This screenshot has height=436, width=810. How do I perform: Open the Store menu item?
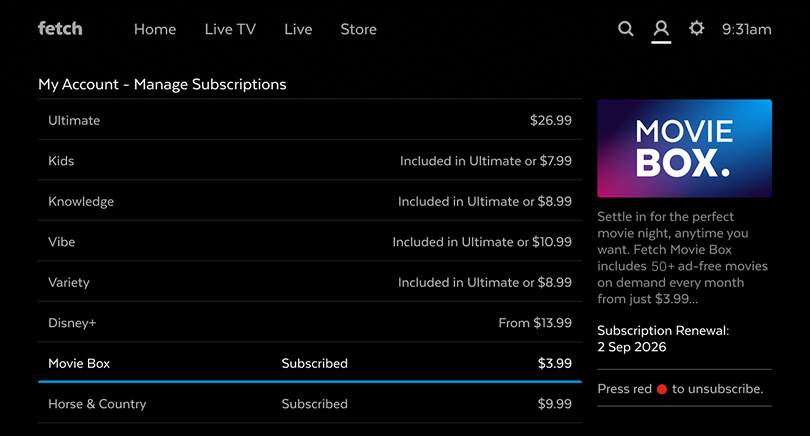point(359,29)
